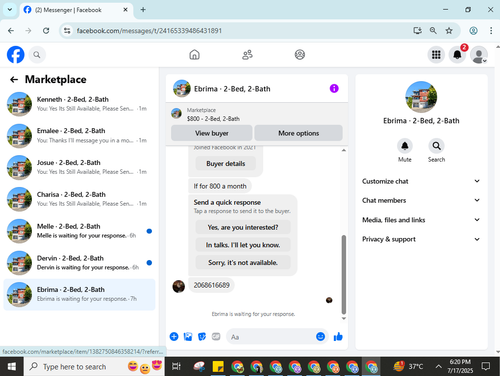
Task: Open Sticky Notes from taskbar
Action: (x=218, y=367)
